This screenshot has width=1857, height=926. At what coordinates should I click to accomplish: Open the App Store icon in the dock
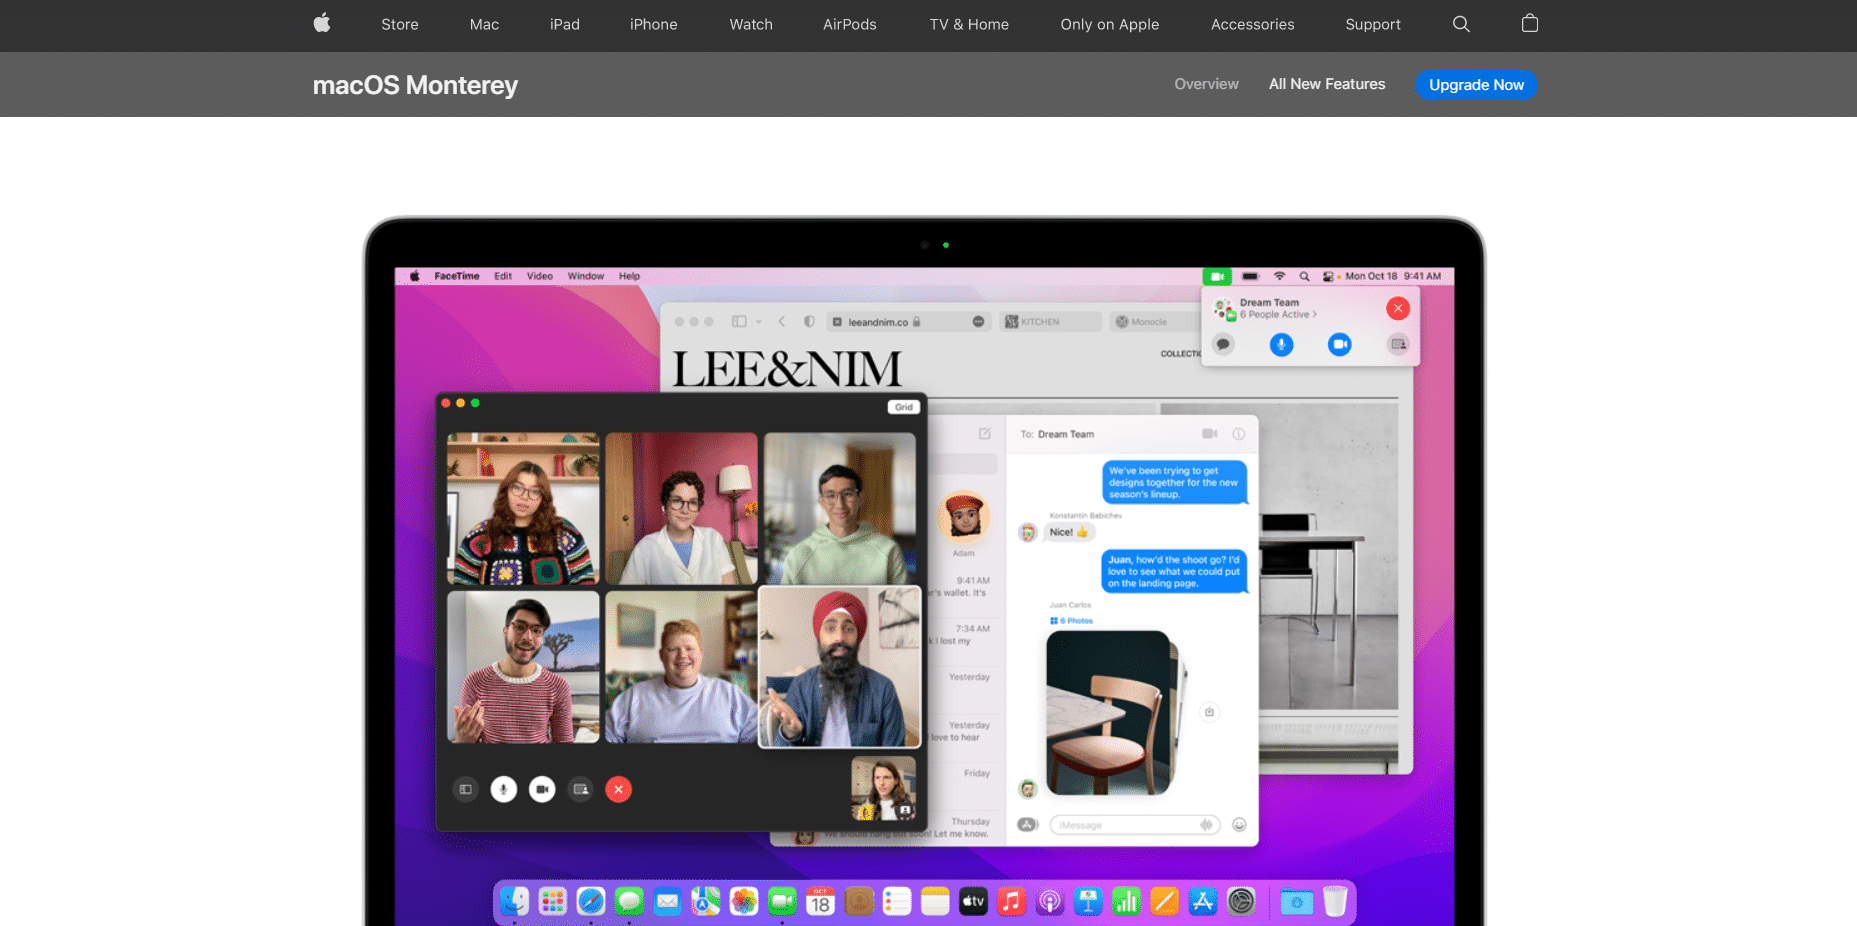[x=1203, y=902]
